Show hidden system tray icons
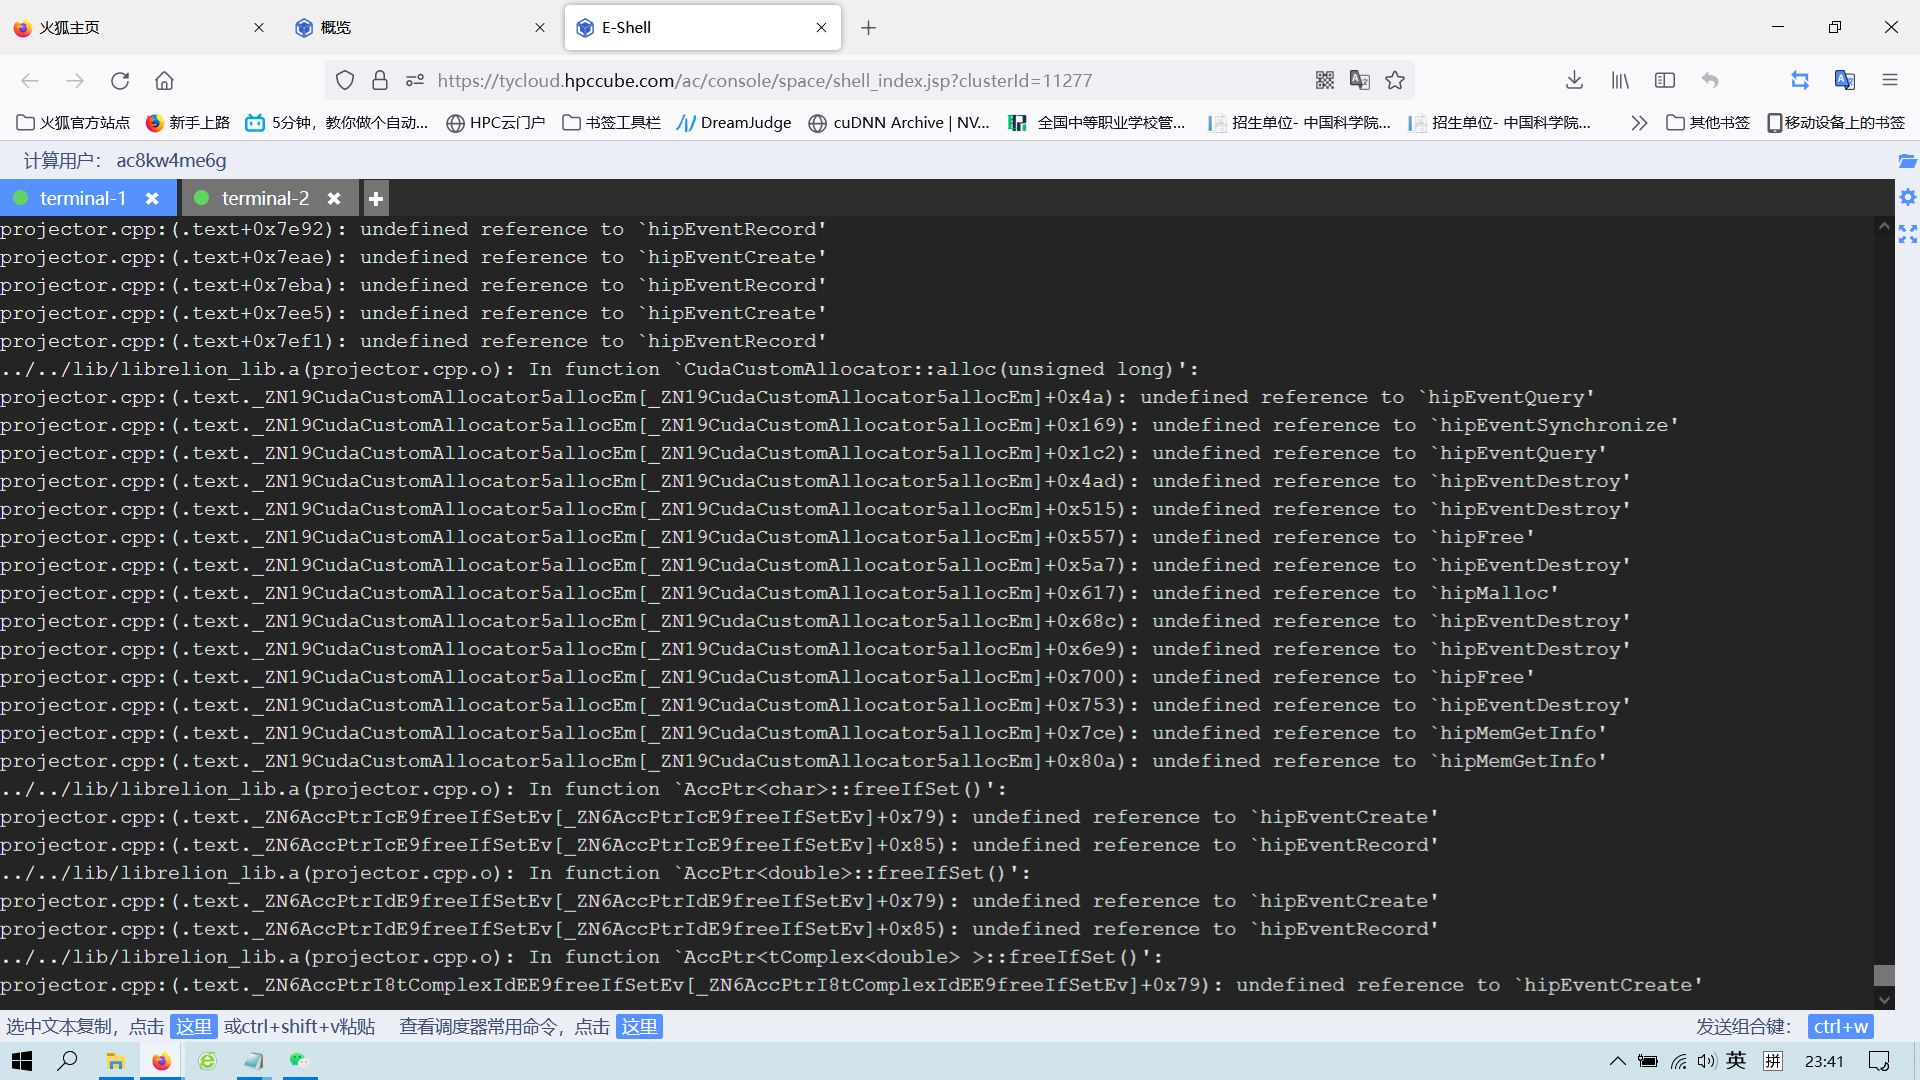This screenshot has height=1080, width=1920. (x=1617, y=1061)
